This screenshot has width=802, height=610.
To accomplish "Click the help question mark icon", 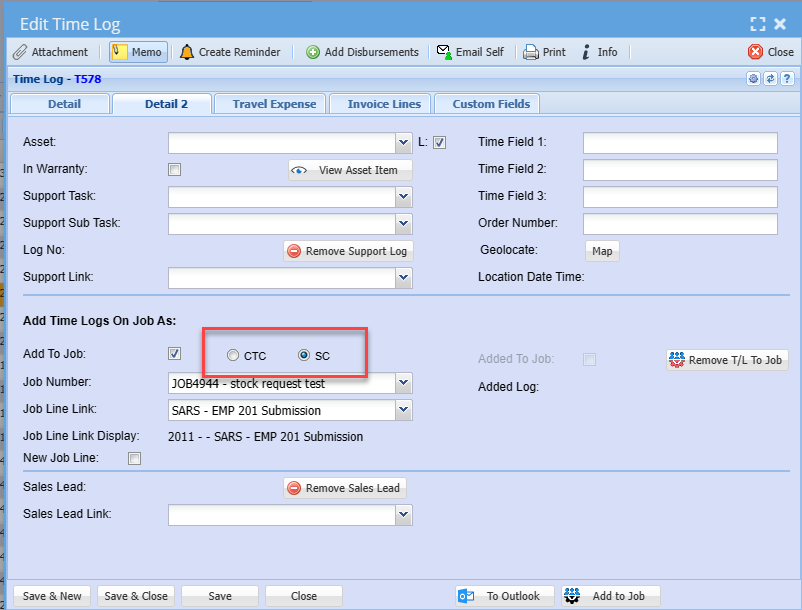I will tap(787, 78).
